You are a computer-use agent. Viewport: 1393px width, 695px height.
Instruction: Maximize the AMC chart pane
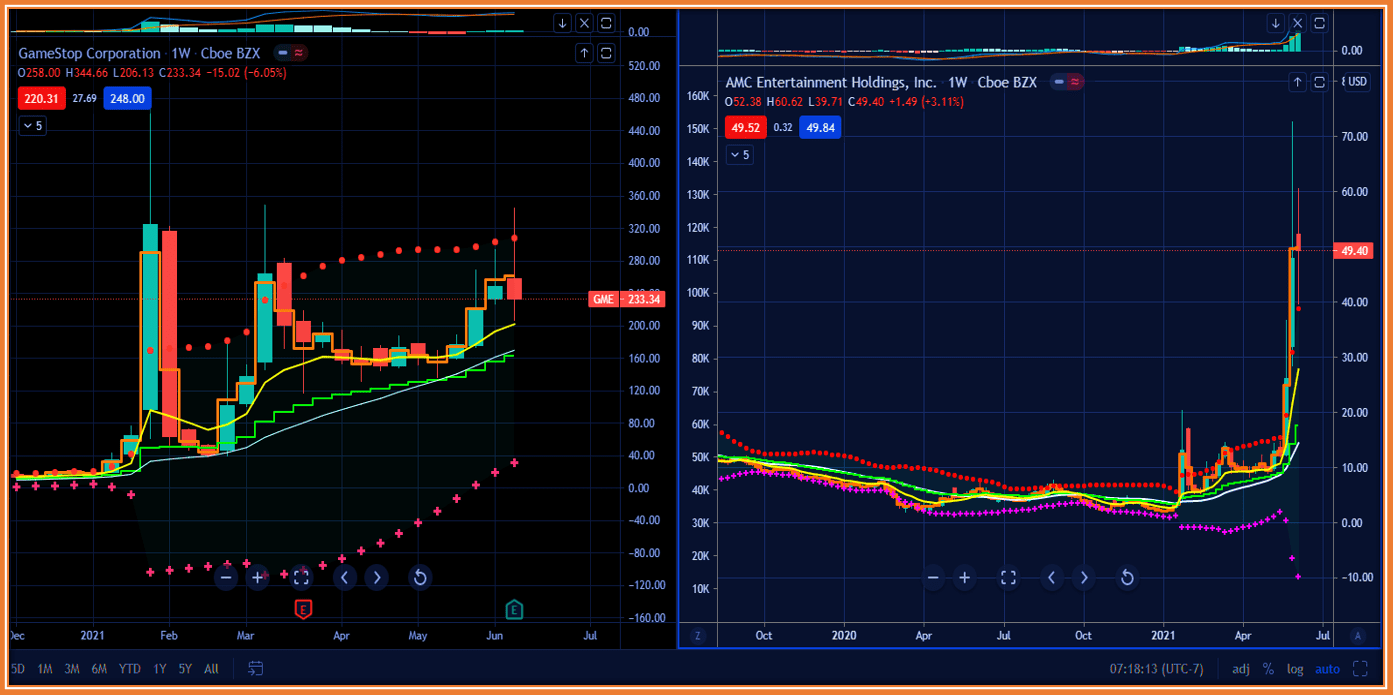coord(1320,82)
